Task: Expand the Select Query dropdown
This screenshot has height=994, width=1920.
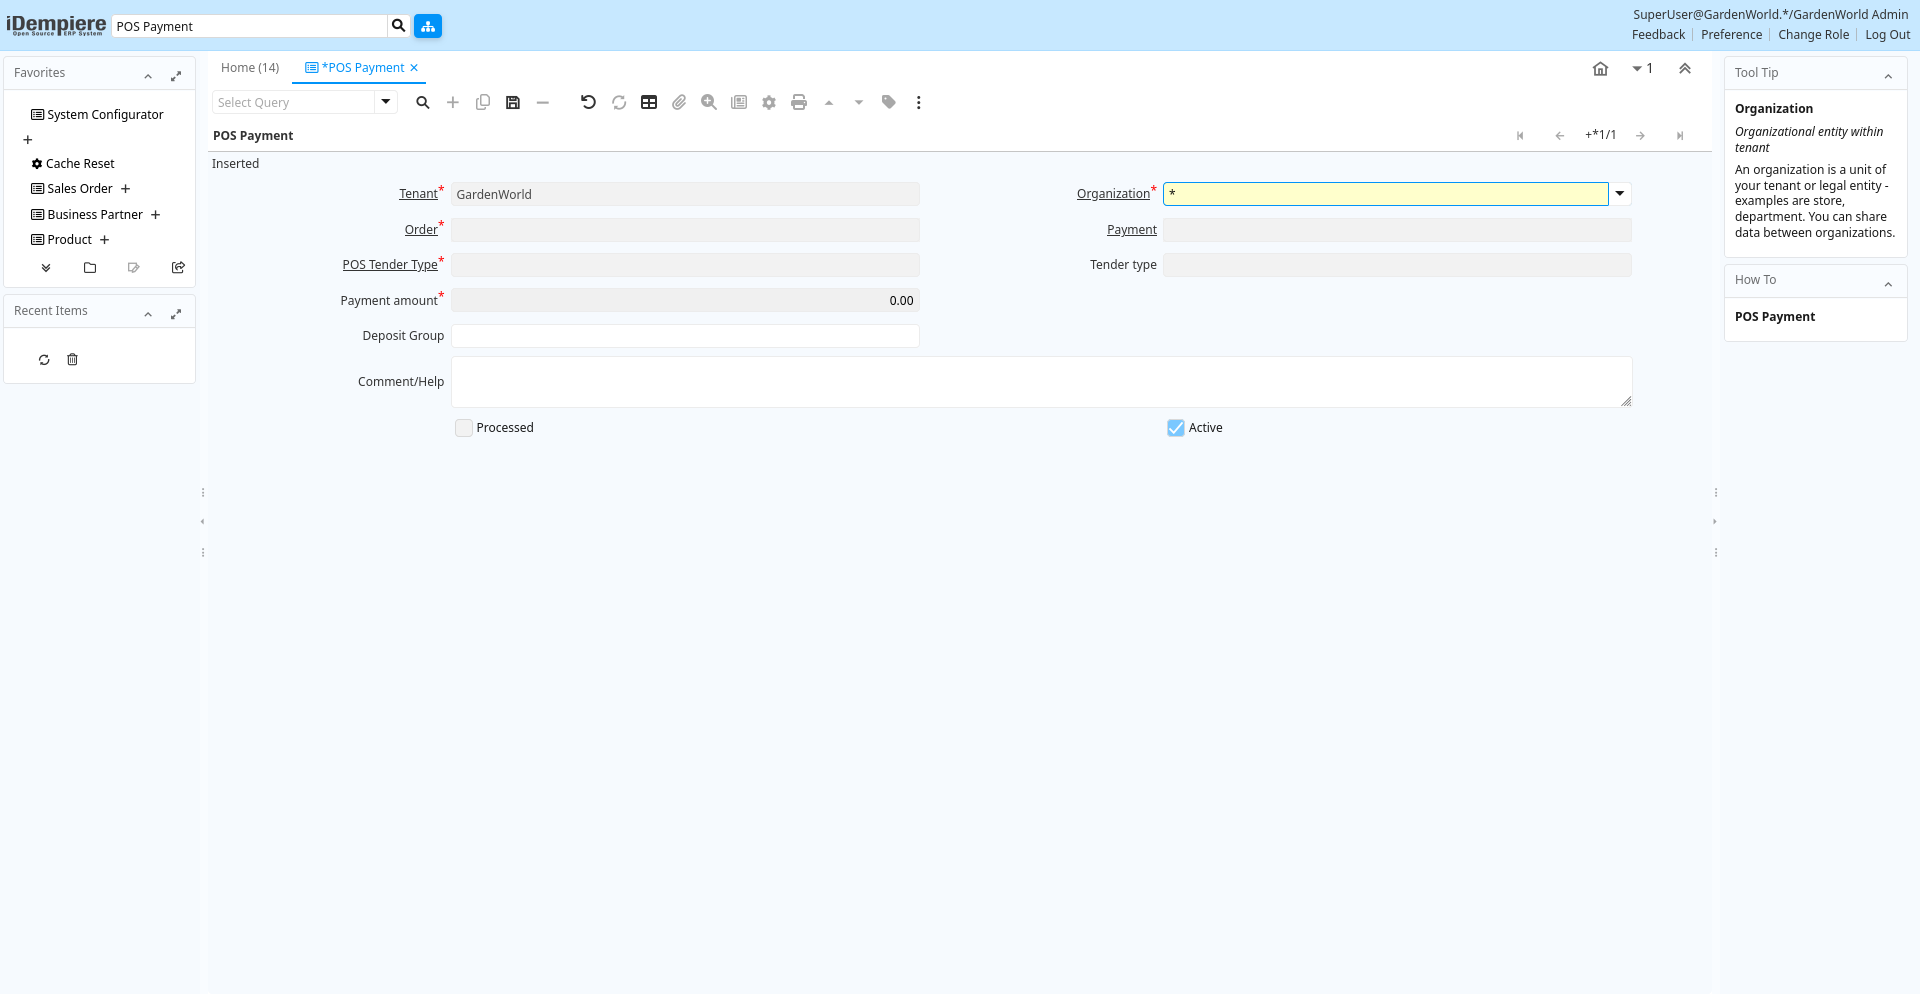Action: coord(386,102)
